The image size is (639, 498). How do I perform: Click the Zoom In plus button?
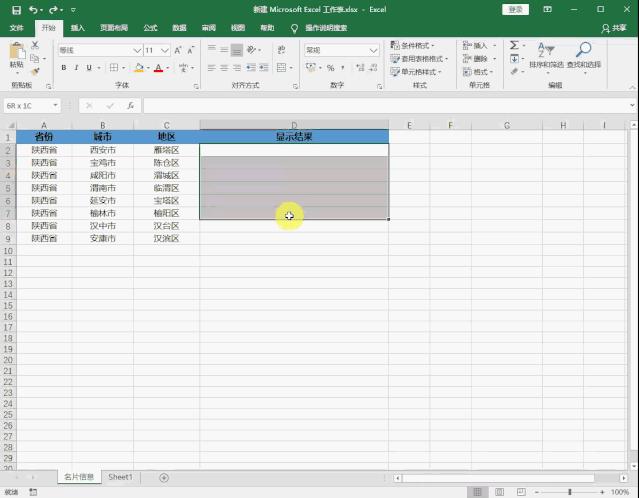[x=602, y=492]
